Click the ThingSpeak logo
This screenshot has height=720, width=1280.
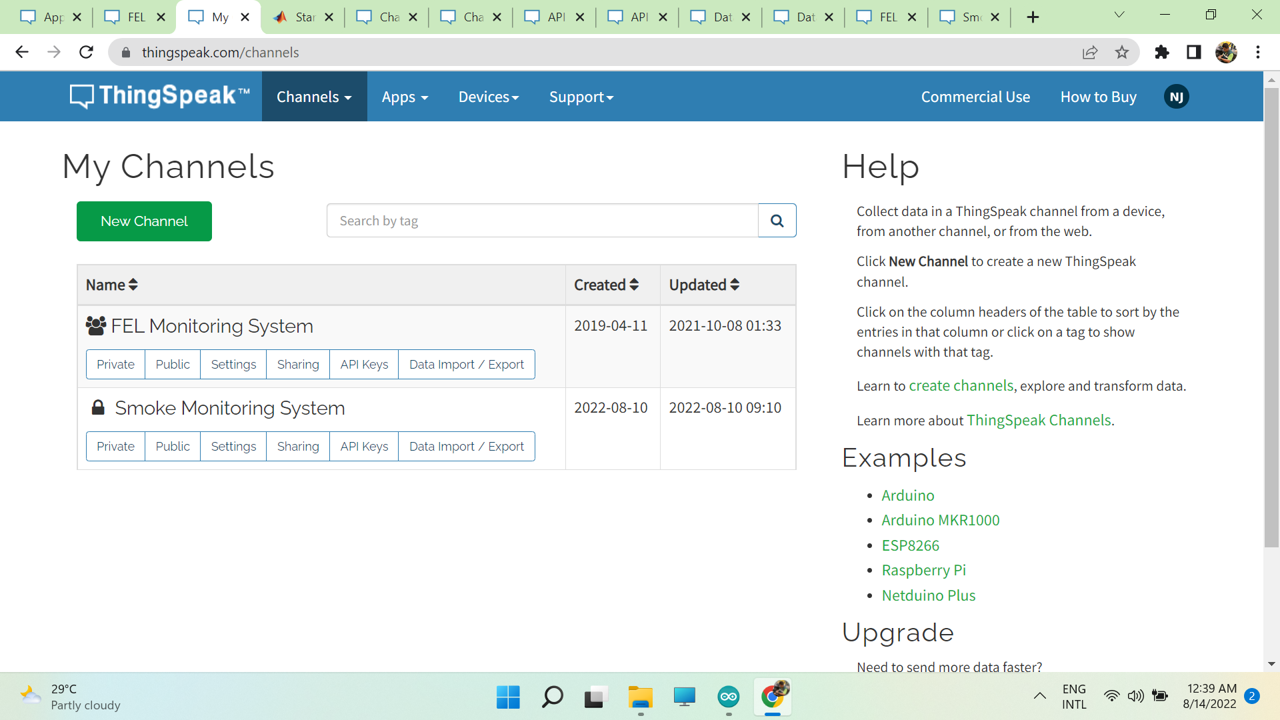click(160, 96)
